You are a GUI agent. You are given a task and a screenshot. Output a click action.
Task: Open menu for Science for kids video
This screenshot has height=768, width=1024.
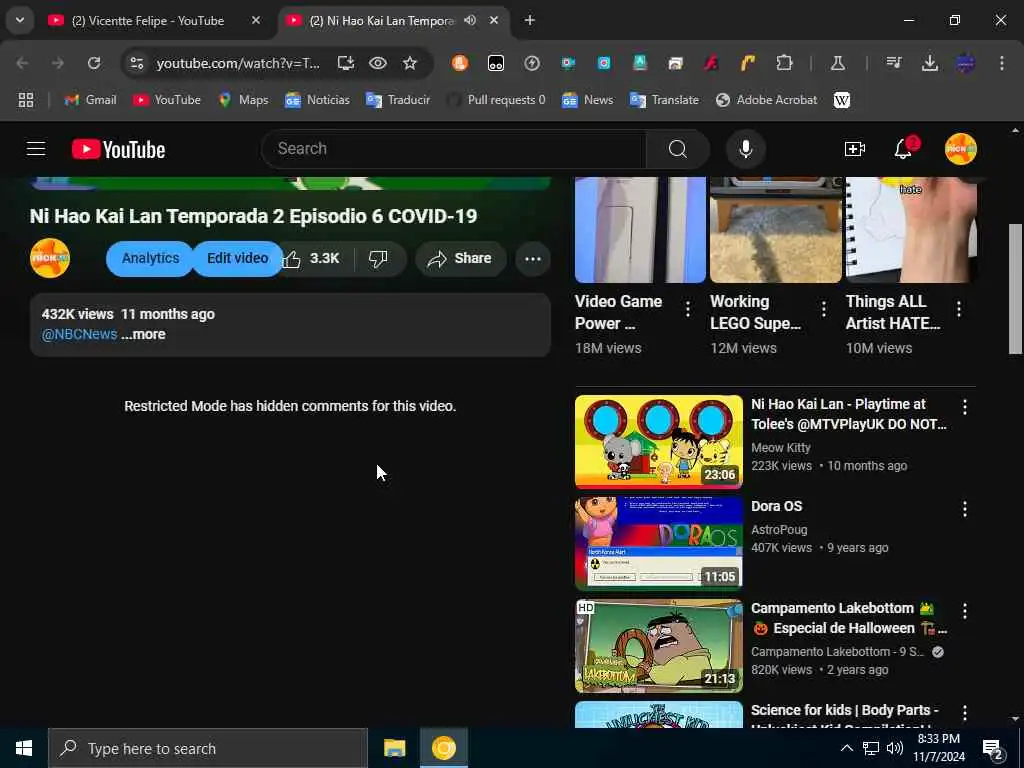(965, 713)
